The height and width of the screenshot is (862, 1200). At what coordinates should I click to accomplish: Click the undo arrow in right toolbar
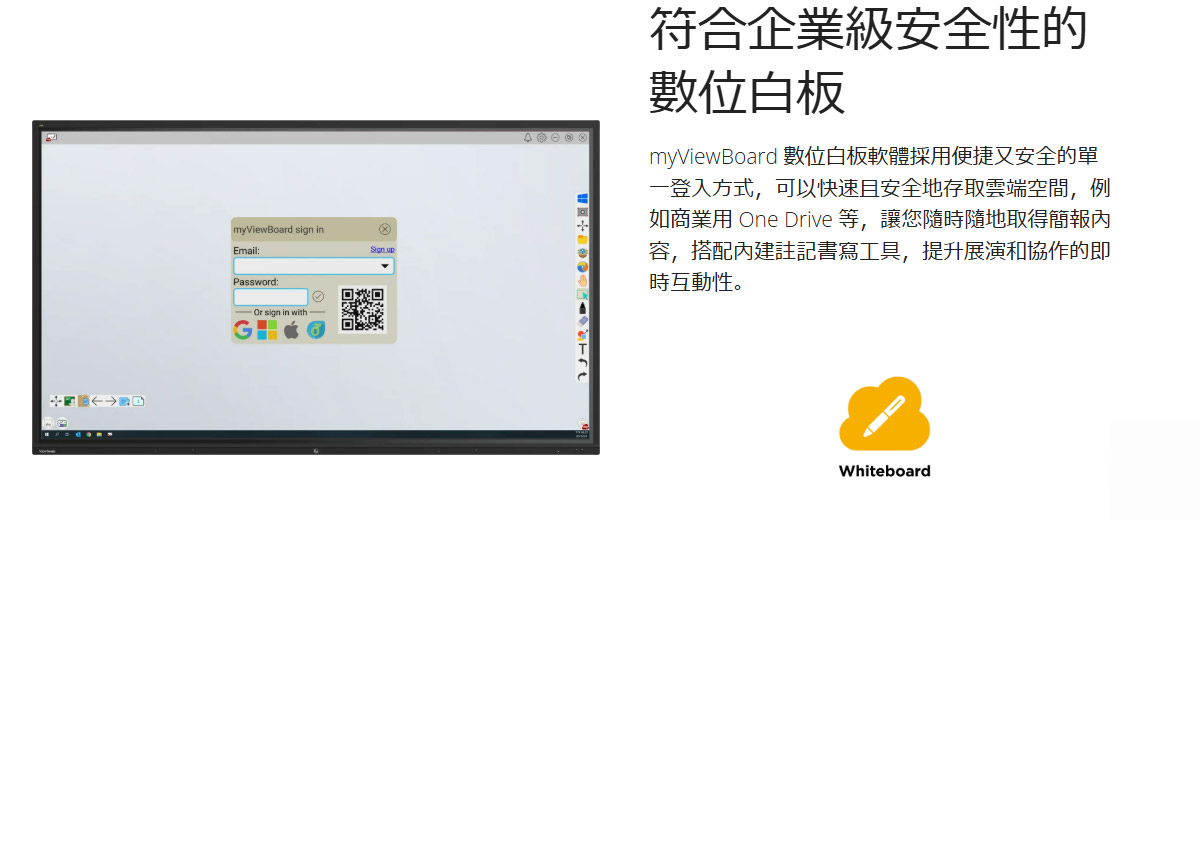point(582,362)
